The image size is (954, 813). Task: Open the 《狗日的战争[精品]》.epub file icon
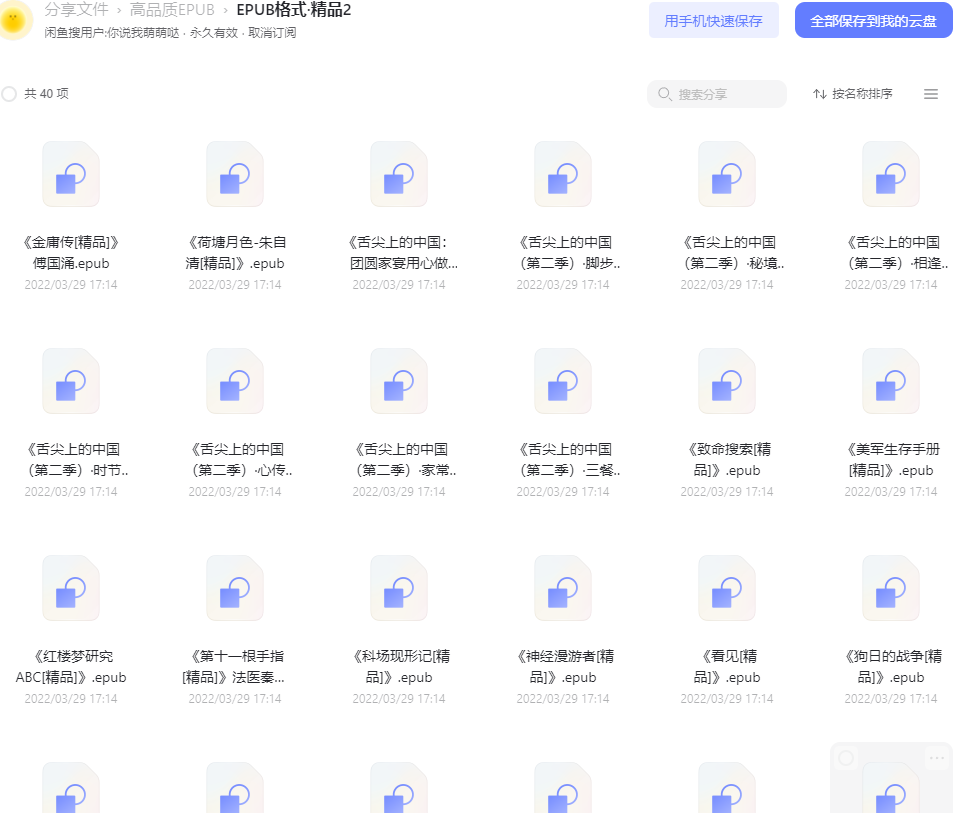(891, 588)
